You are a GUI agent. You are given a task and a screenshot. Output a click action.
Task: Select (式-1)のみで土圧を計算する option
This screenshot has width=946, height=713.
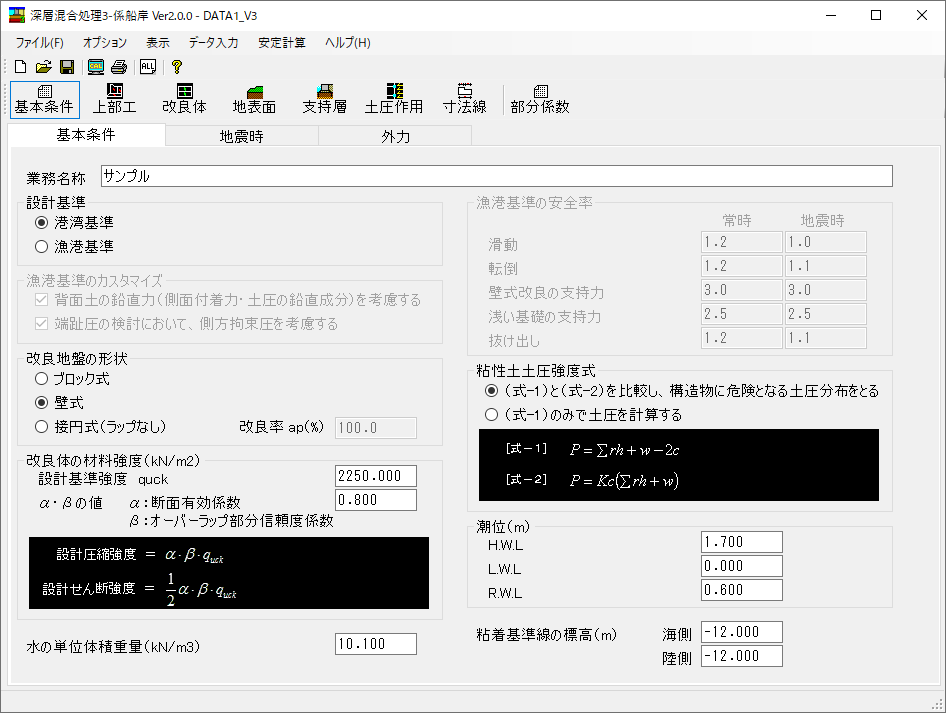tap(491, 414)
